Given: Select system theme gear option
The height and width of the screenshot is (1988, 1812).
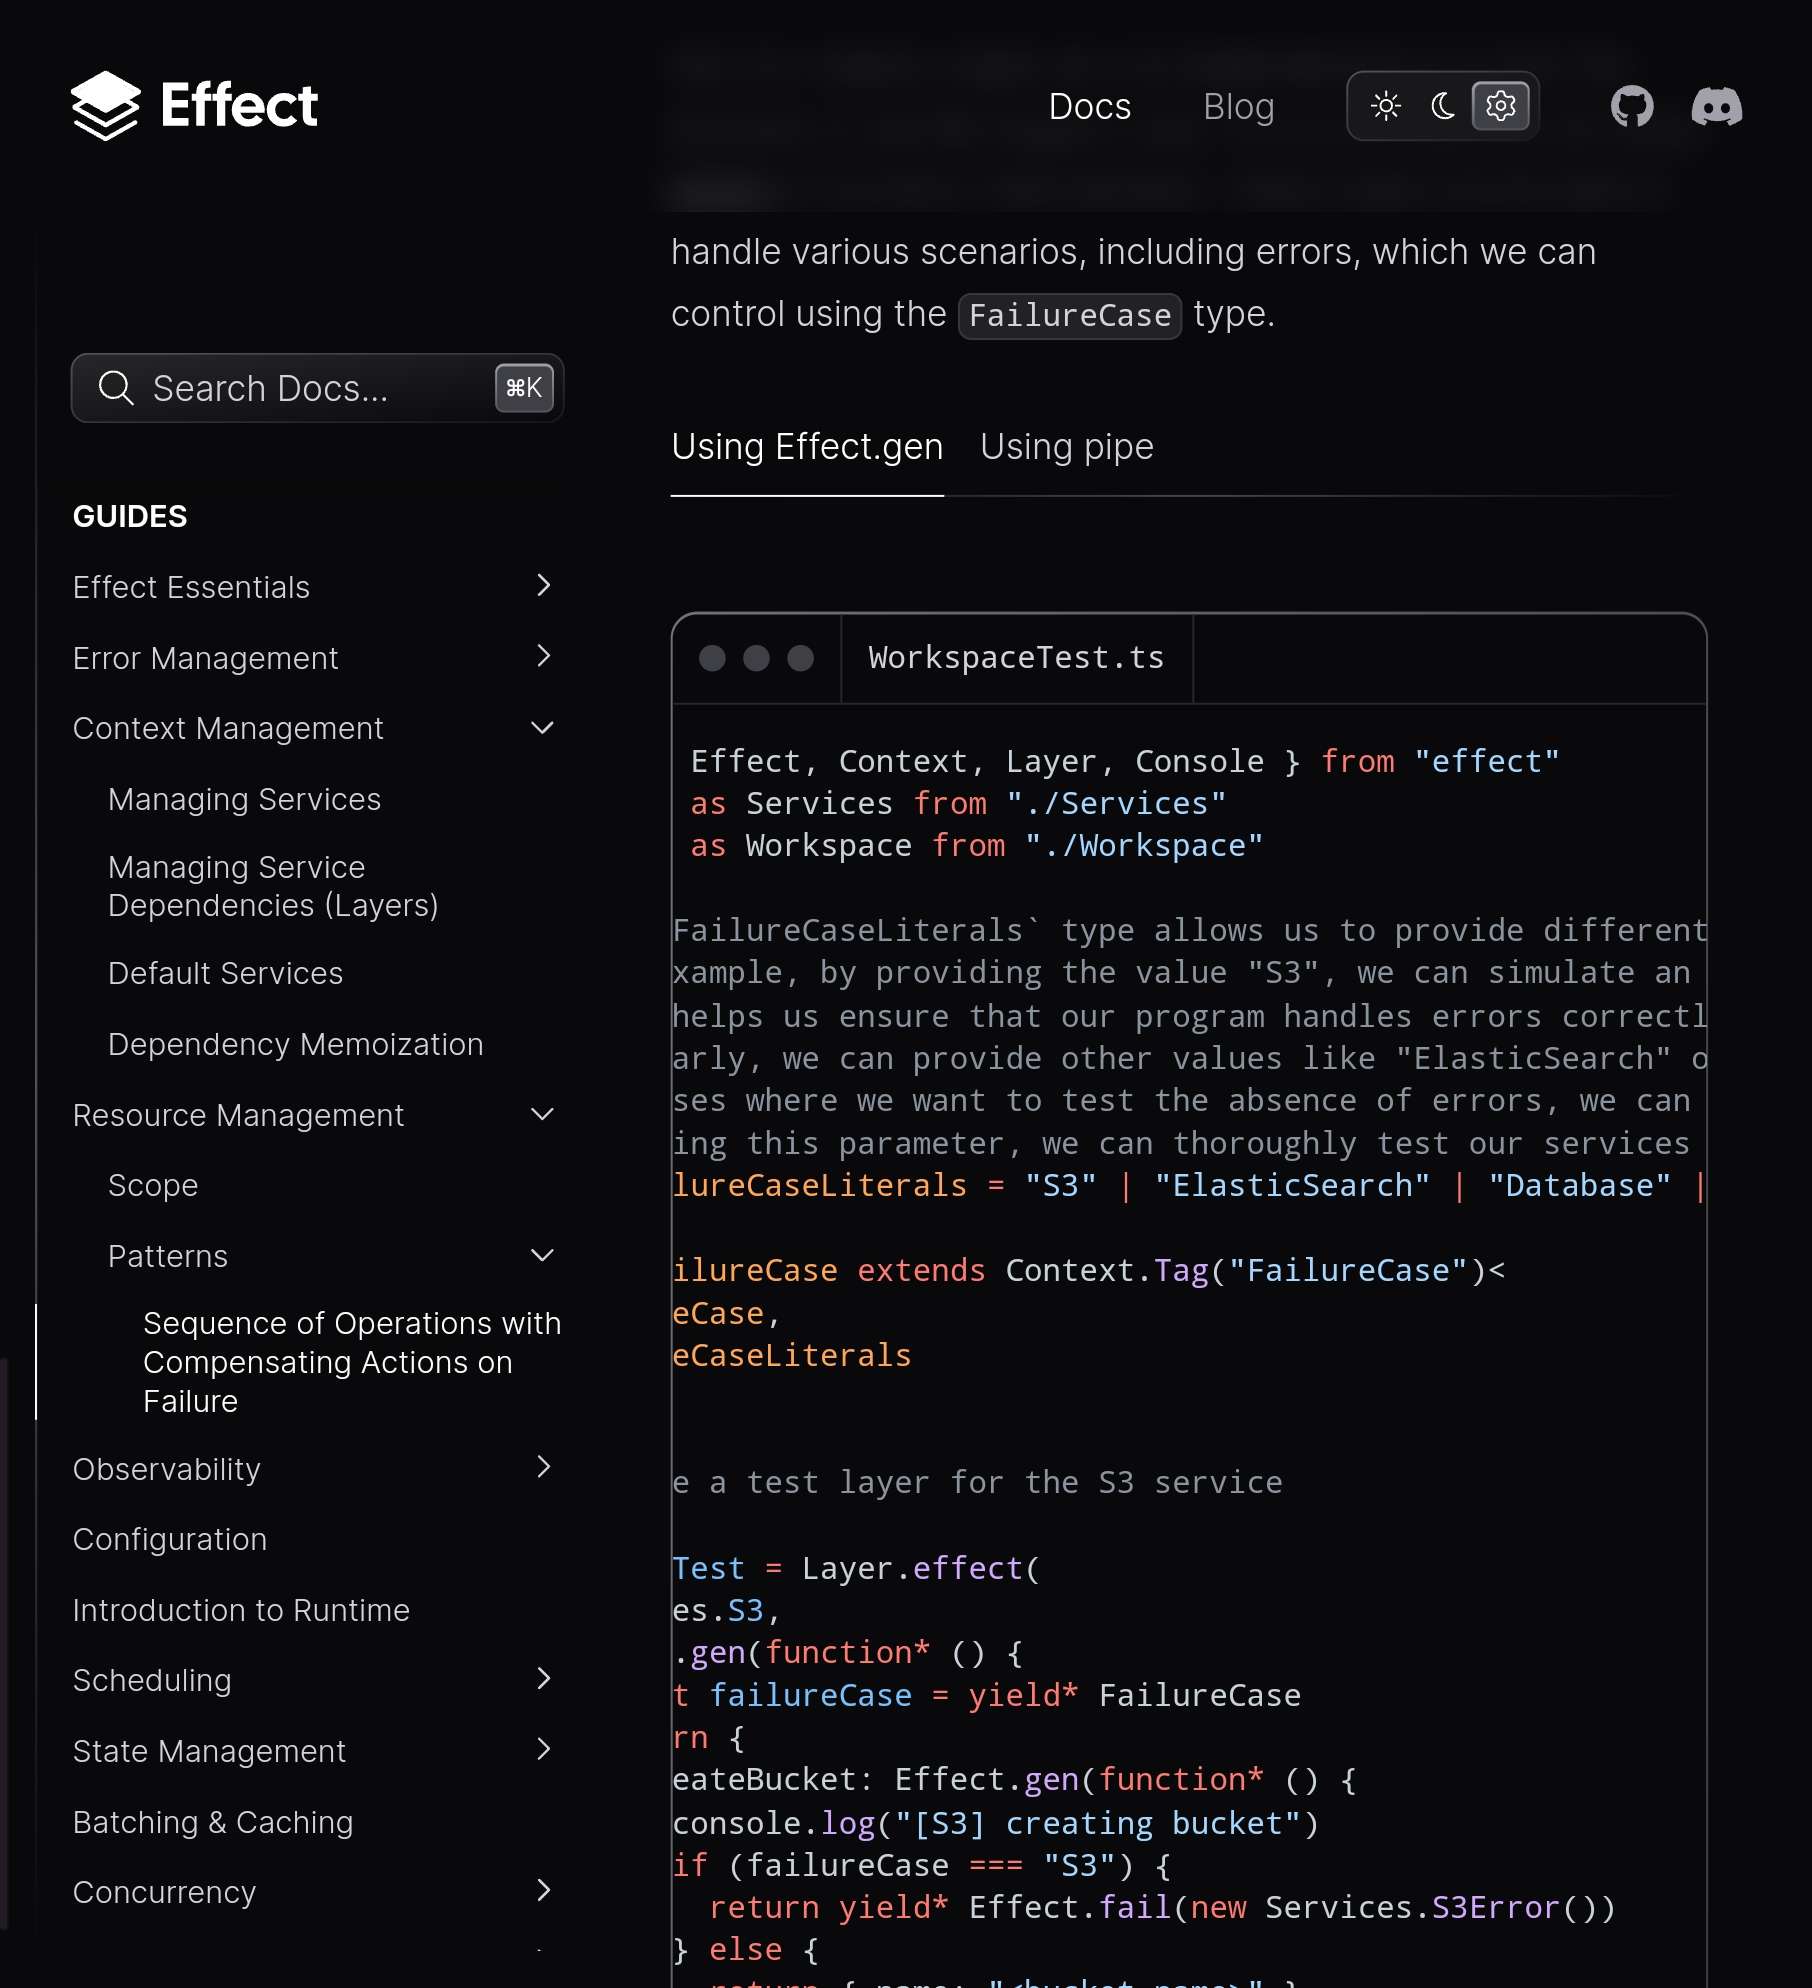Looking at the screenshot, I should click(1500, 106).
